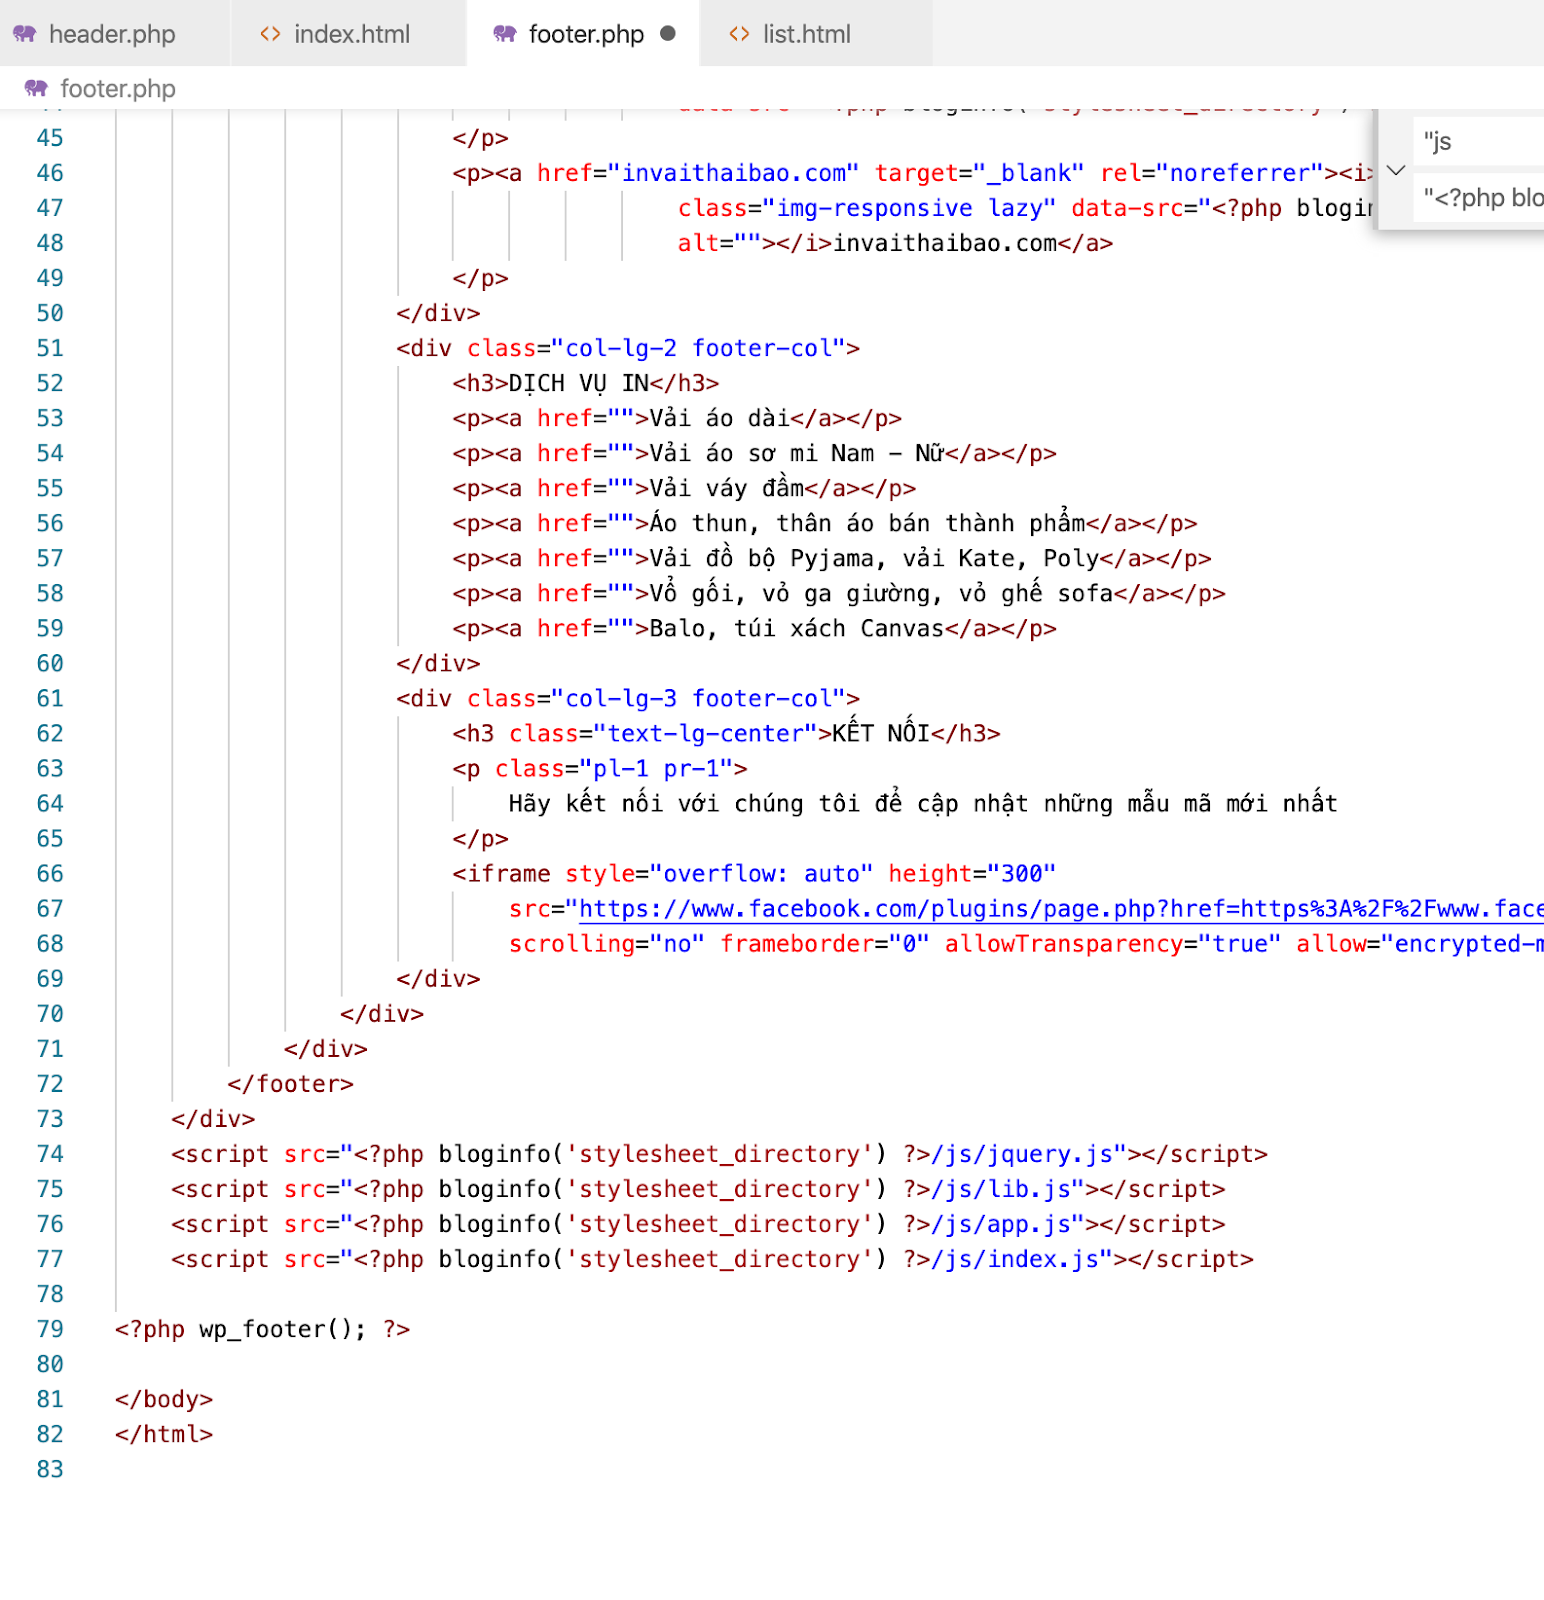This screenshot has height=1600, width=1544.
Task: Click the alt="" attribute on line 48
Action: [x=719, y=243]
